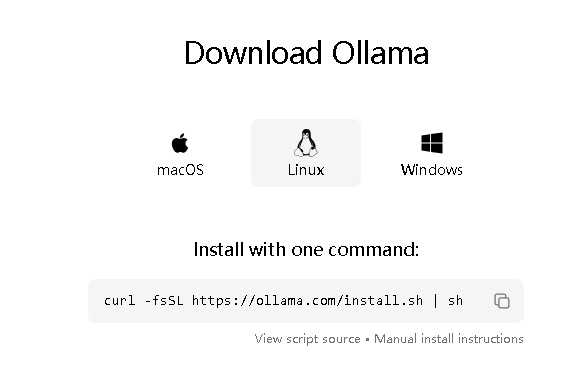Open the View script source link
The width and height of the screenshot is (574, 379).
308,339
